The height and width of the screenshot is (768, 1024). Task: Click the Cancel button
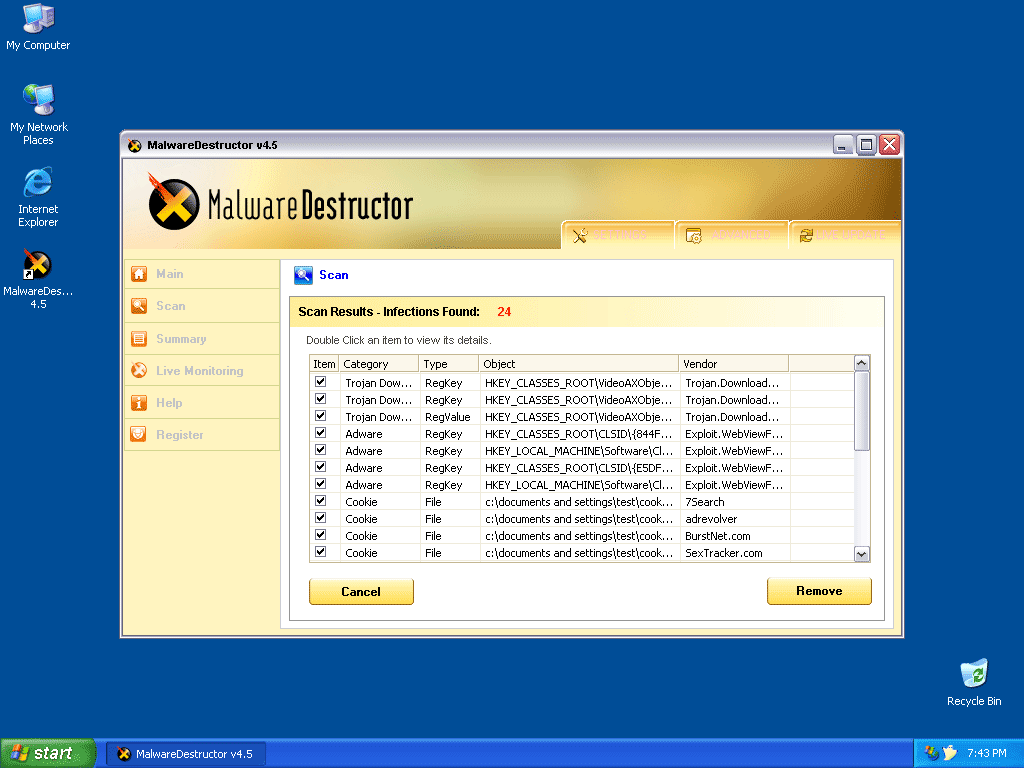point(361,591)
